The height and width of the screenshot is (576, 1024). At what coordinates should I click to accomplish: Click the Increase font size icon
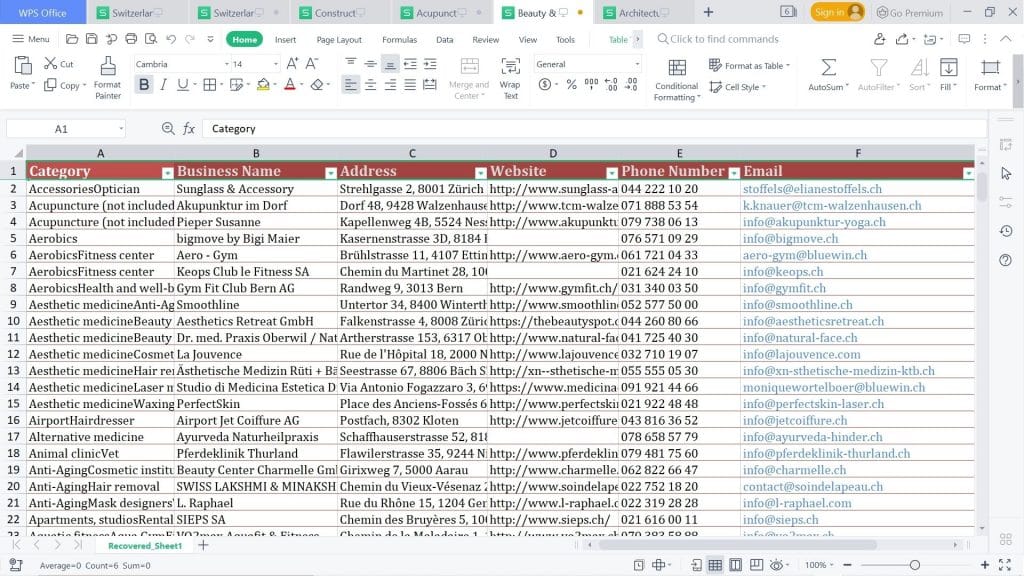[x=293, y=63]
